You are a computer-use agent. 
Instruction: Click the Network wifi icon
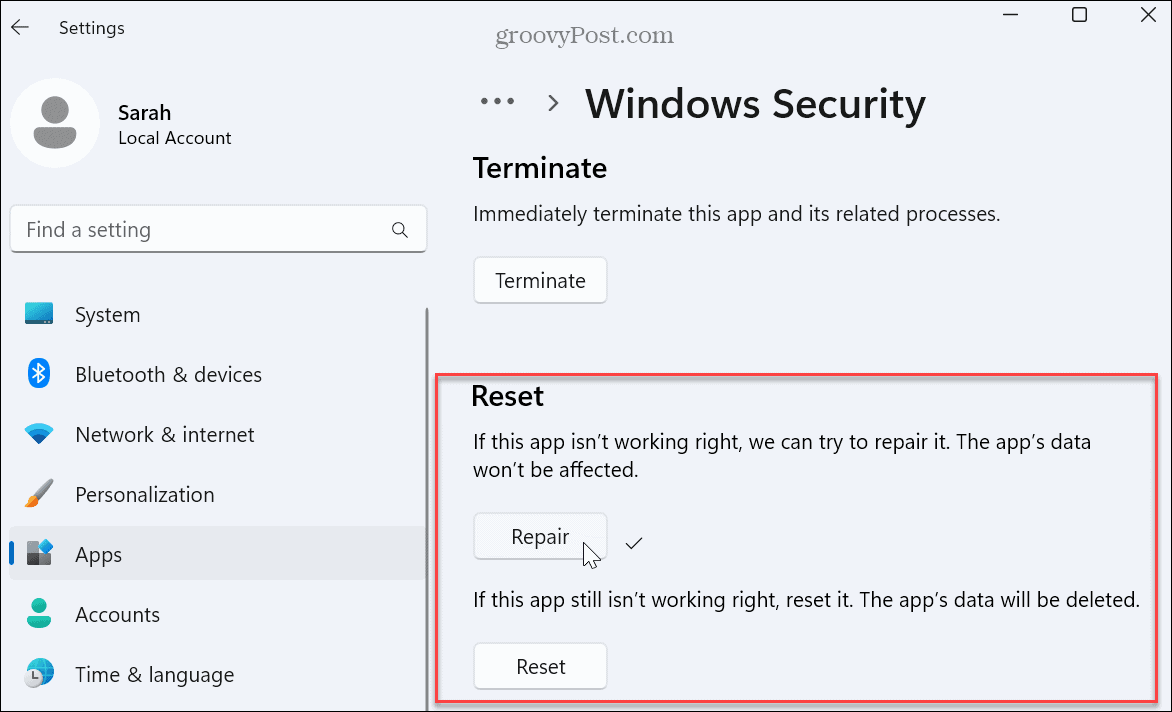click(x=39, y=433)
